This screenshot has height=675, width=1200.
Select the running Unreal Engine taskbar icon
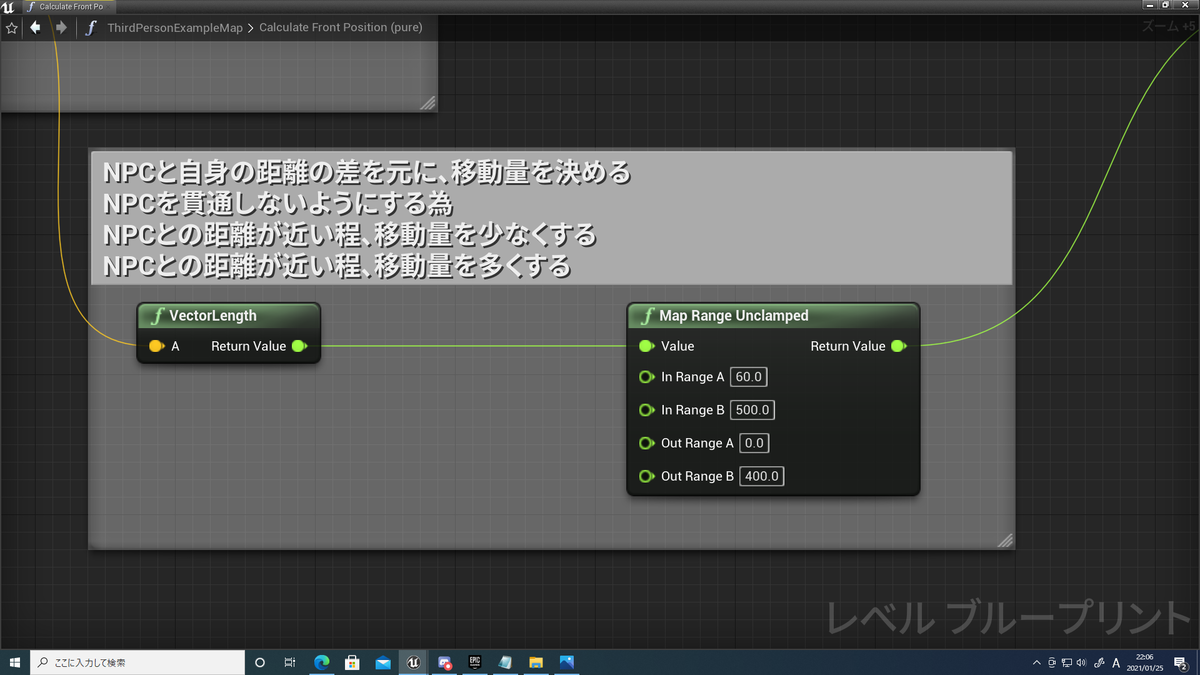click(x=414, y=661)
